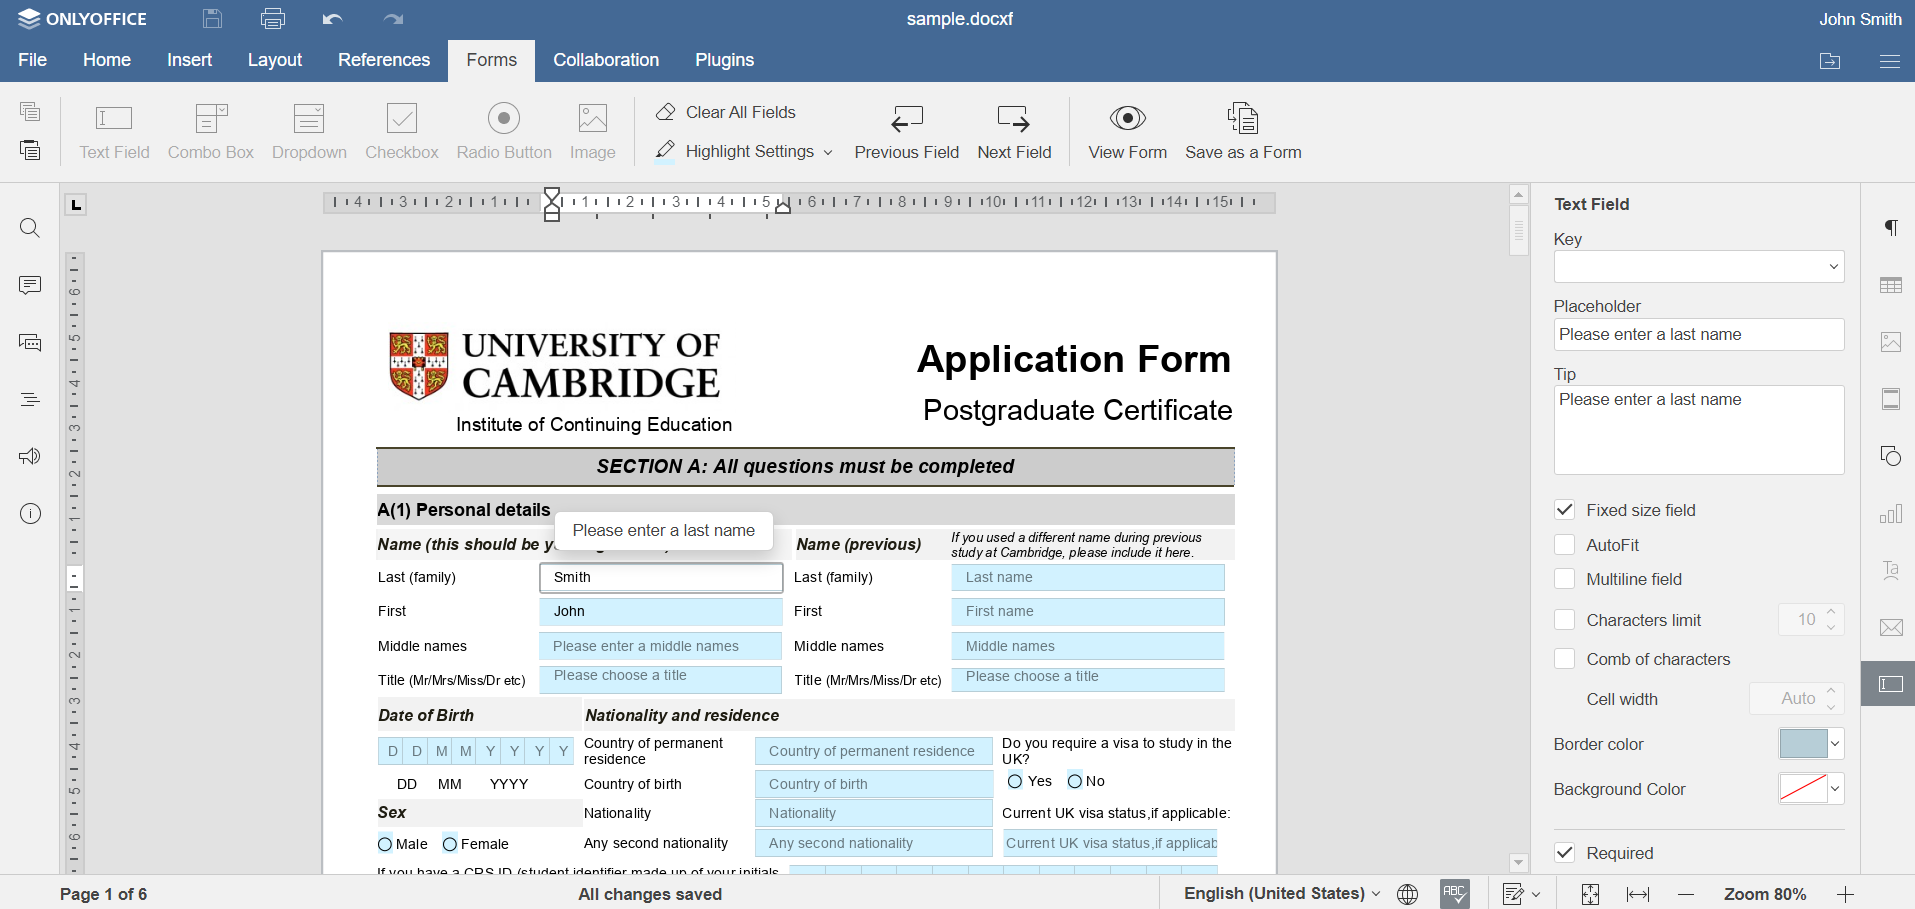Toggle spell checking in status bar
1915x909 pixels.
tap(1454, 893)
